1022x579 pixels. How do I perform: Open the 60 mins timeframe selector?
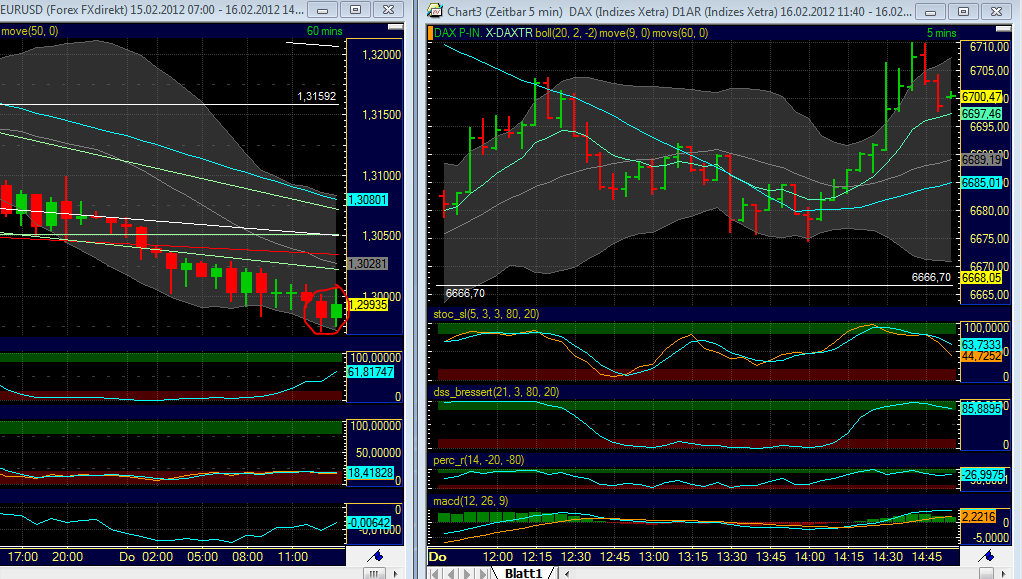(324, 31)
